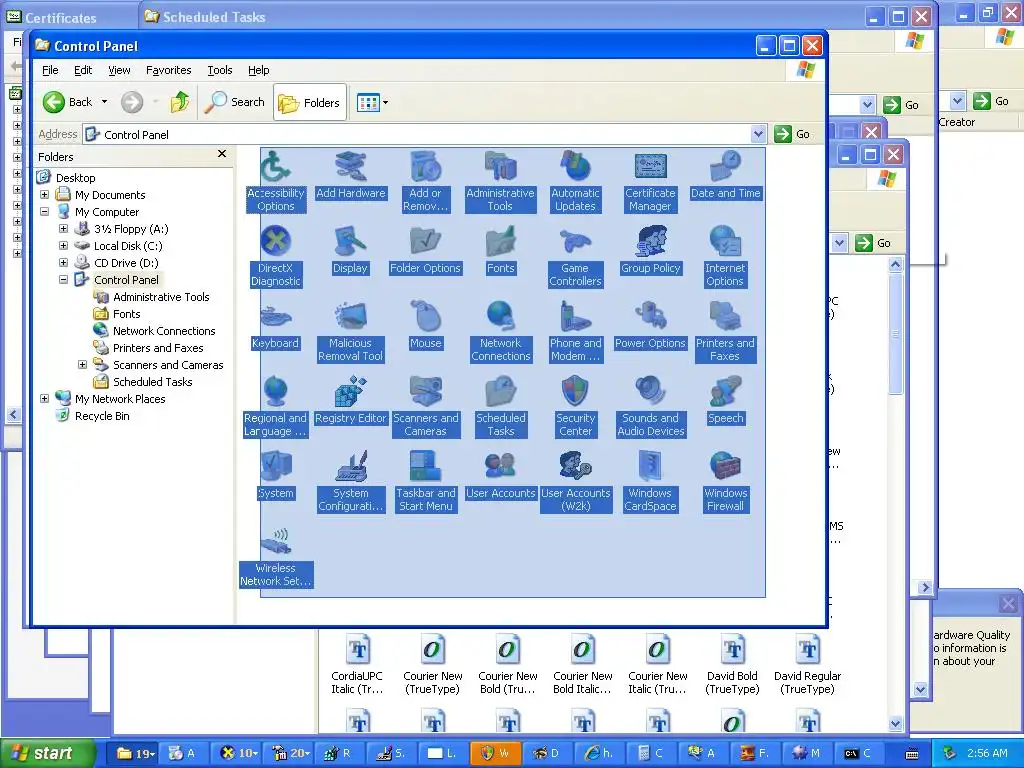This screenshot has height=768, width=1024.
Task: Collapse Control Panel tree node
Action: (63, 280)
